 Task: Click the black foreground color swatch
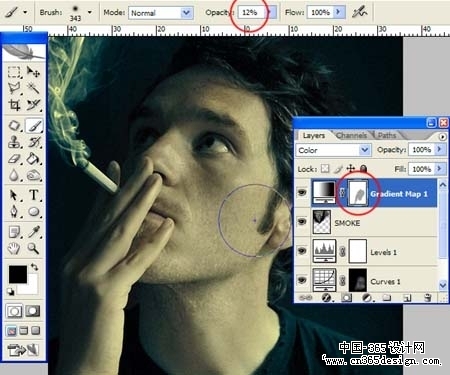[x=18, y=274]
